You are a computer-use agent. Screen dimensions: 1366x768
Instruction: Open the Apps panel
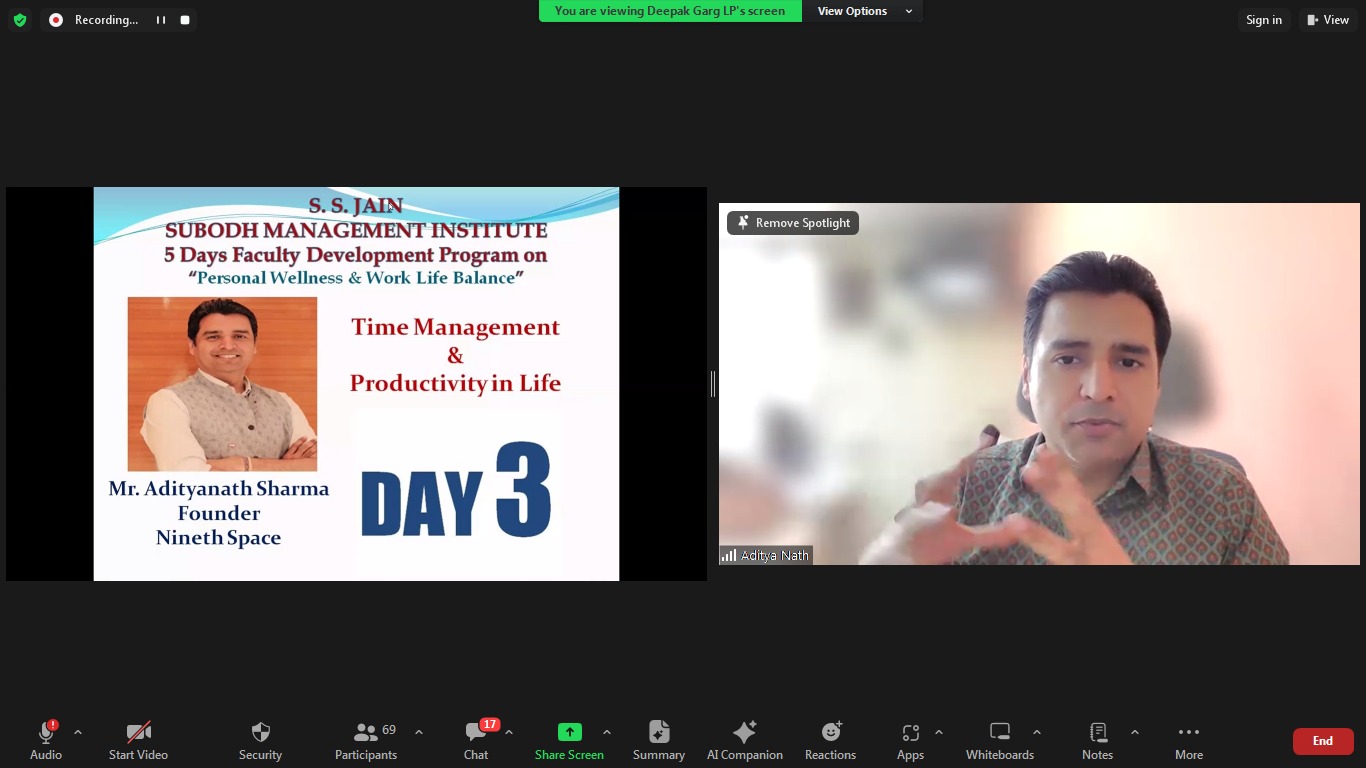click(910, 741)
